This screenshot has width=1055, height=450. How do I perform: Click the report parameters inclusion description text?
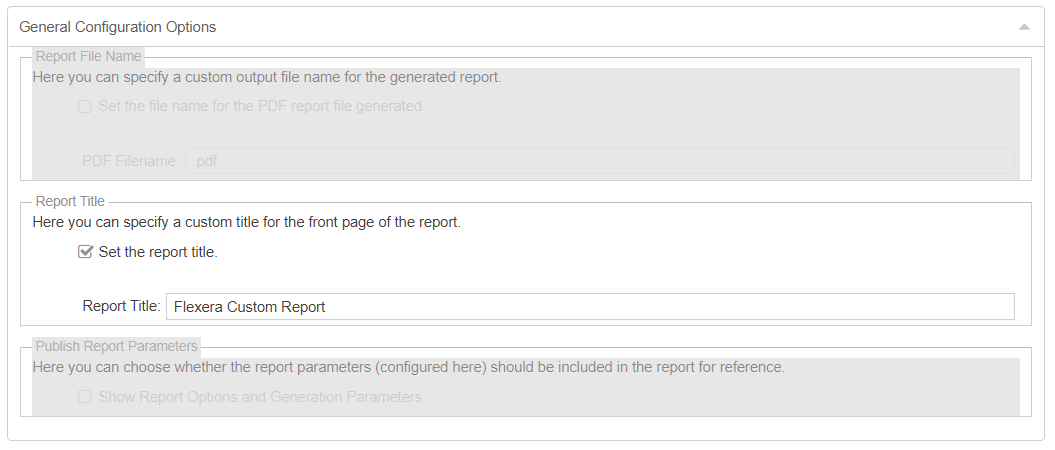point(408,367)
